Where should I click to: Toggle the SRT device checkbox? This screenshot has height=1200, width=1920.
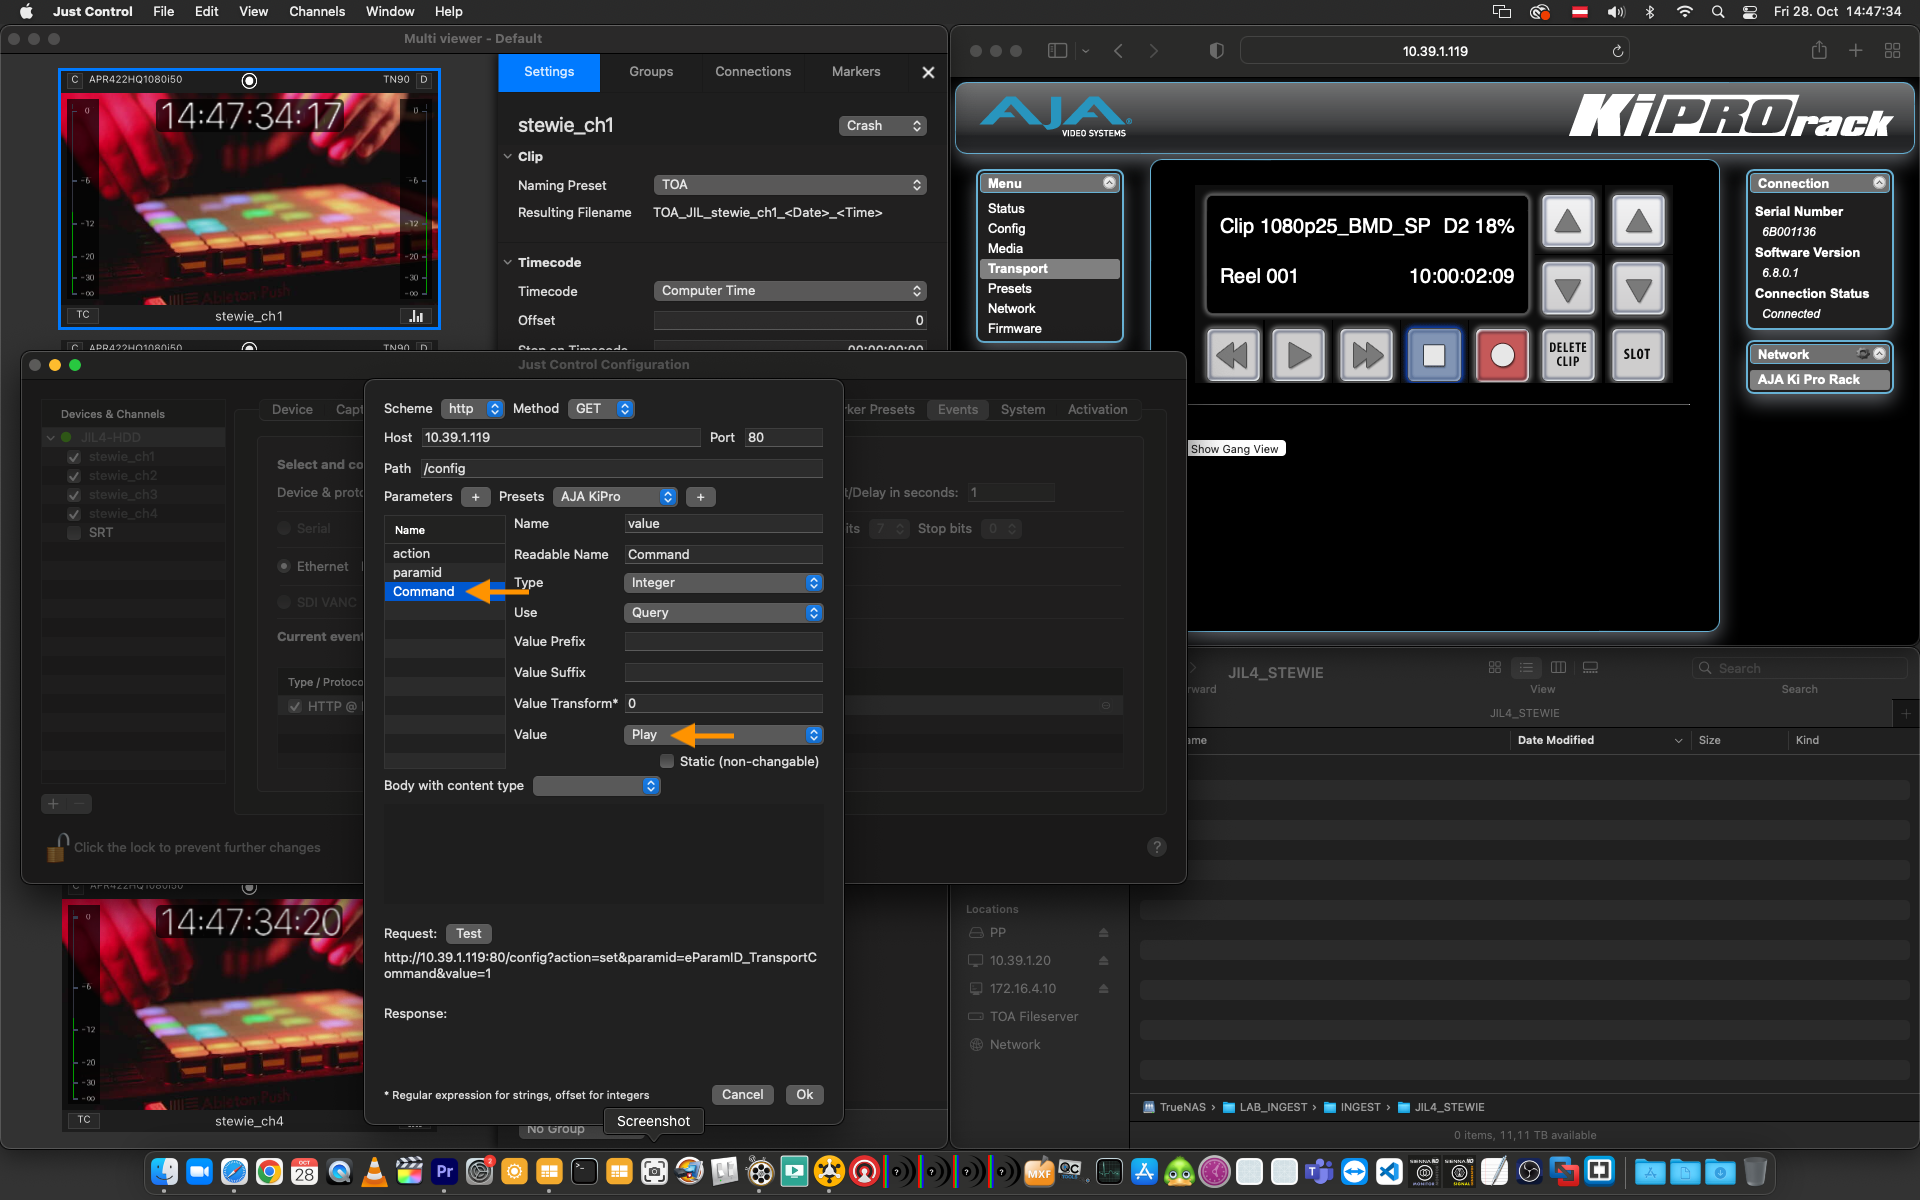[x=74, y=533]
